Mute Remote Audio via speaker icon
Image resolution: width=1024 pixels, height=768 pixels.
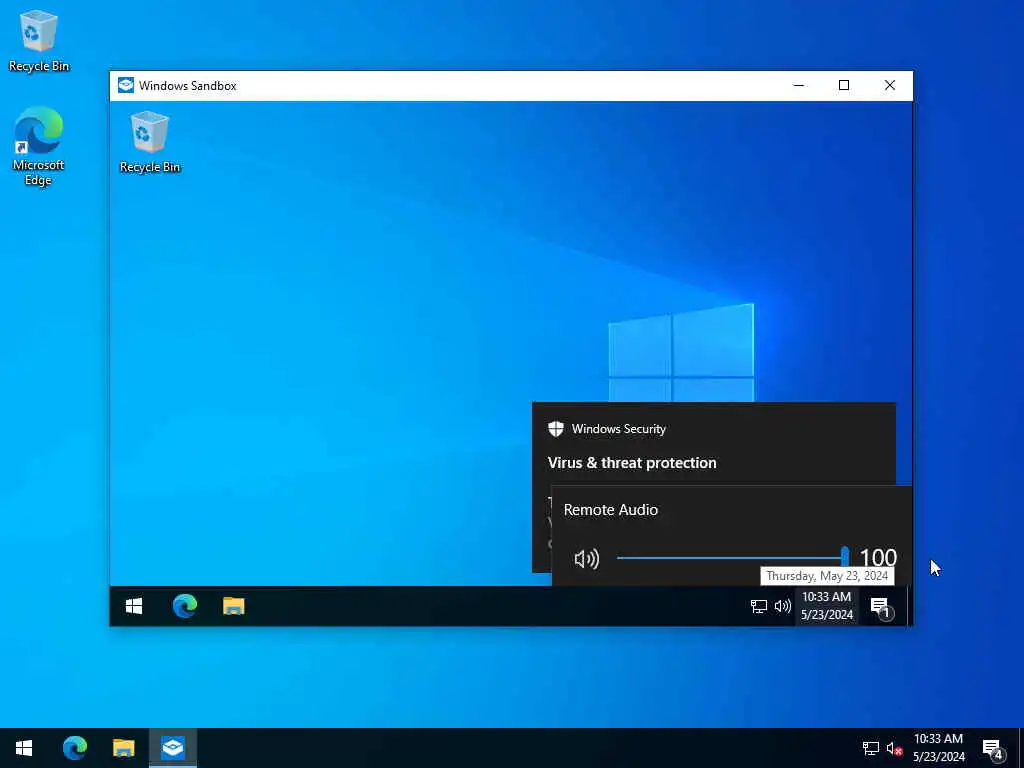(x=586, y=559)
